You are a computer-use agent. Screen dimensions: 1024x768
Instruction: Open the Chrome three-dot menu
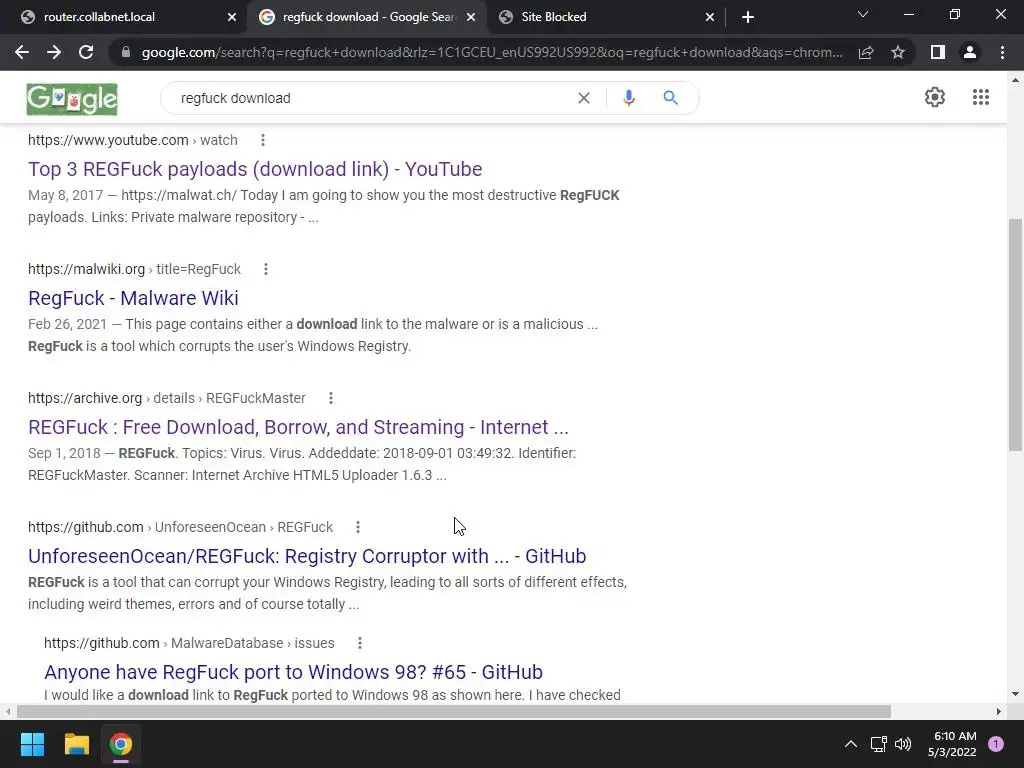tap(1002, 52)
